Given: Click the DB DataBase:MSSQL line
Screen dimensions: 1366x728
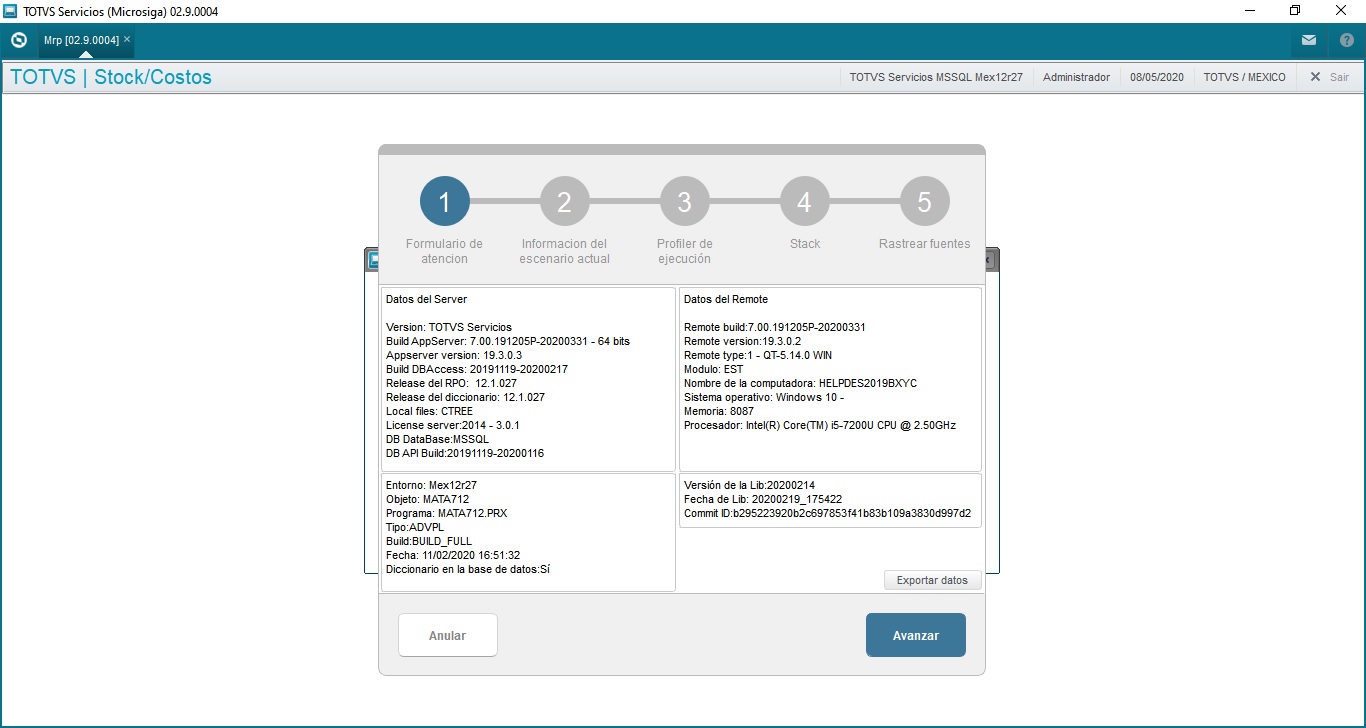Looking at the screenshot, I should (437, 439).
